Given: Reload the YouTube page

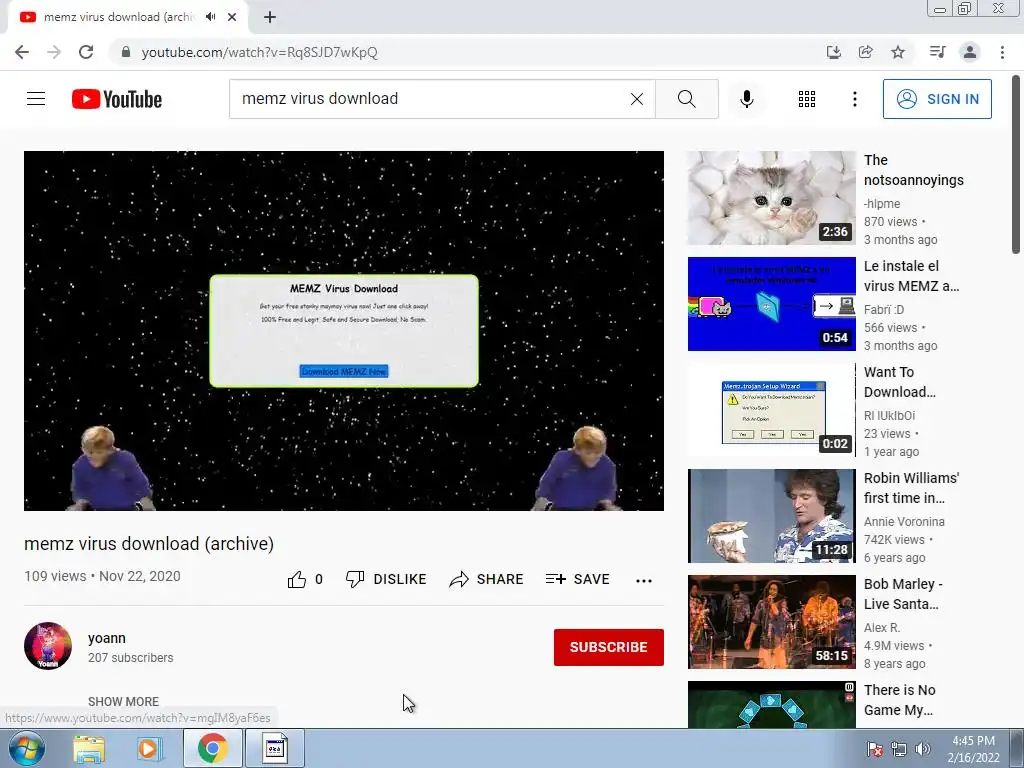Looking at the screenshot, I should pyautogui.click(x=86, y=52).
